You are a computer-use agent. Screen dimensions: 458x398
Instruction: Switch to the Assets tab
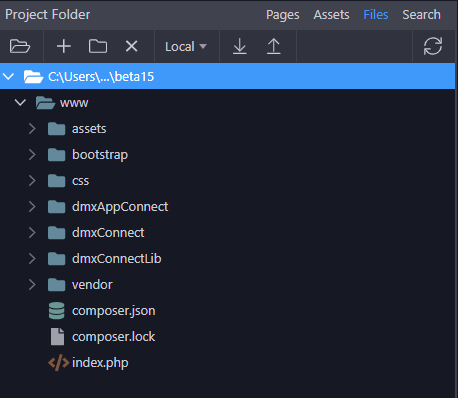[331, 15]
